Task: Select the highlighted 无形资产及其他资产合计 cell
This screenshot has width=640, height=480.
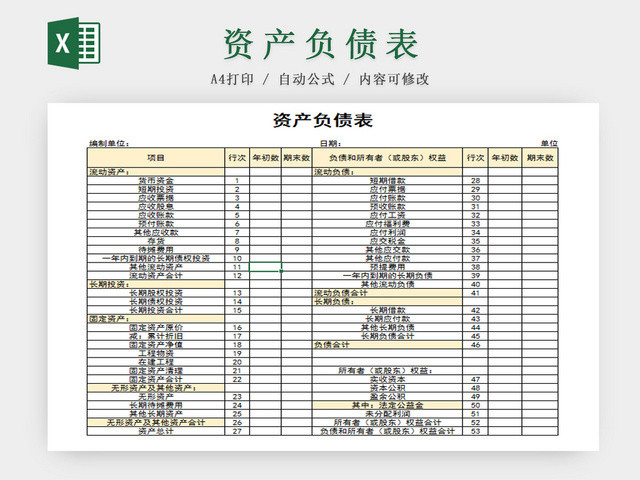Action: click(x=156, y=422)
